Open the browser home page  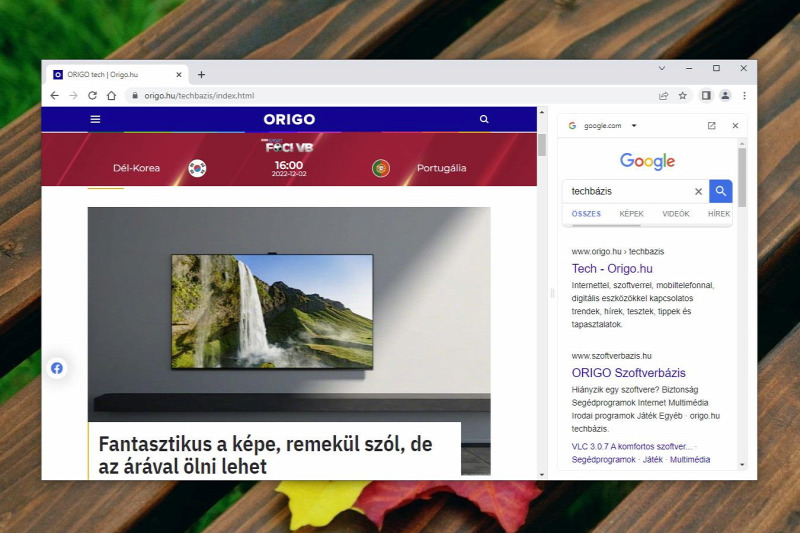tap(111, 95)
